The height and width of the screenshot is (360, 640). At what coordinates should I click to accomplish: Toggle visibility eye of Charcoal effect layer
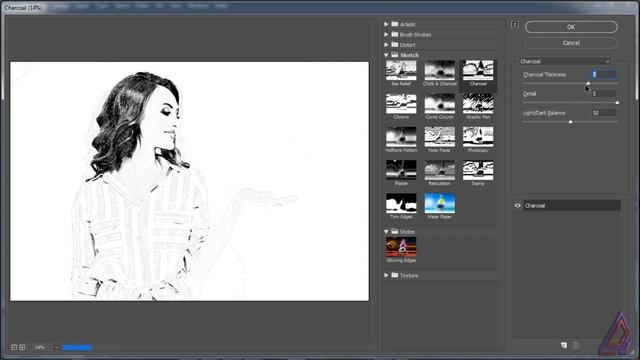(518, 205)
